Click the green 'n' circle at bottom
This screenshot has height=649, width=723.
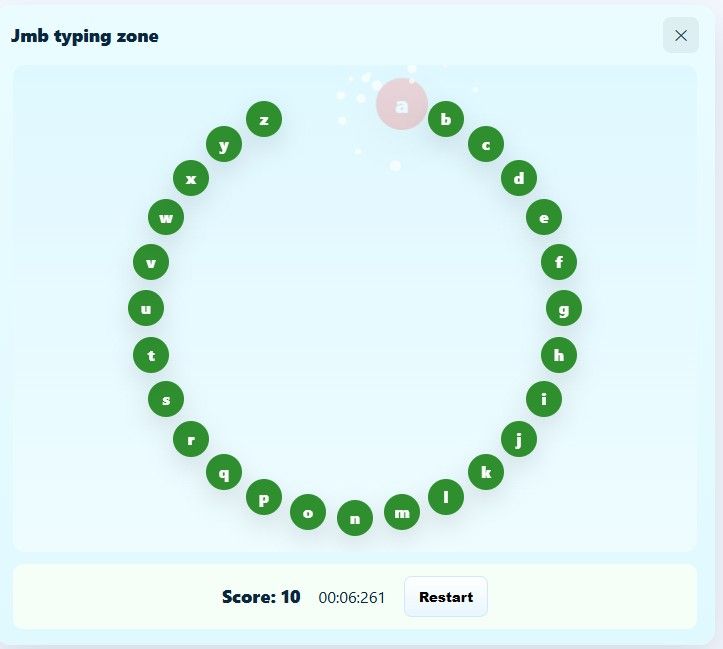[x=354, y=518]
